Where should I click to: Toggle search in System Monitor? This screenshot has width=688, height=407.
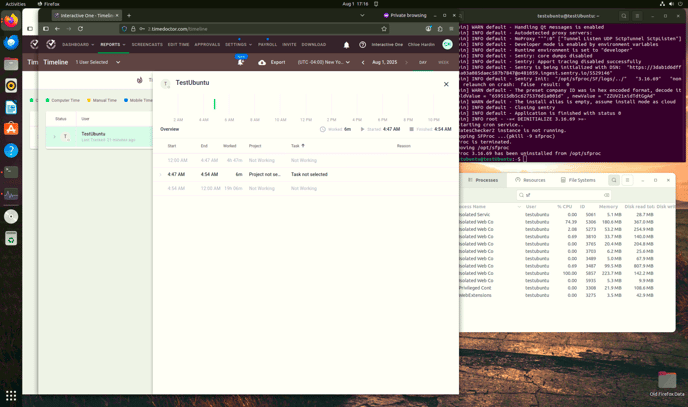(x=614, y=180)
